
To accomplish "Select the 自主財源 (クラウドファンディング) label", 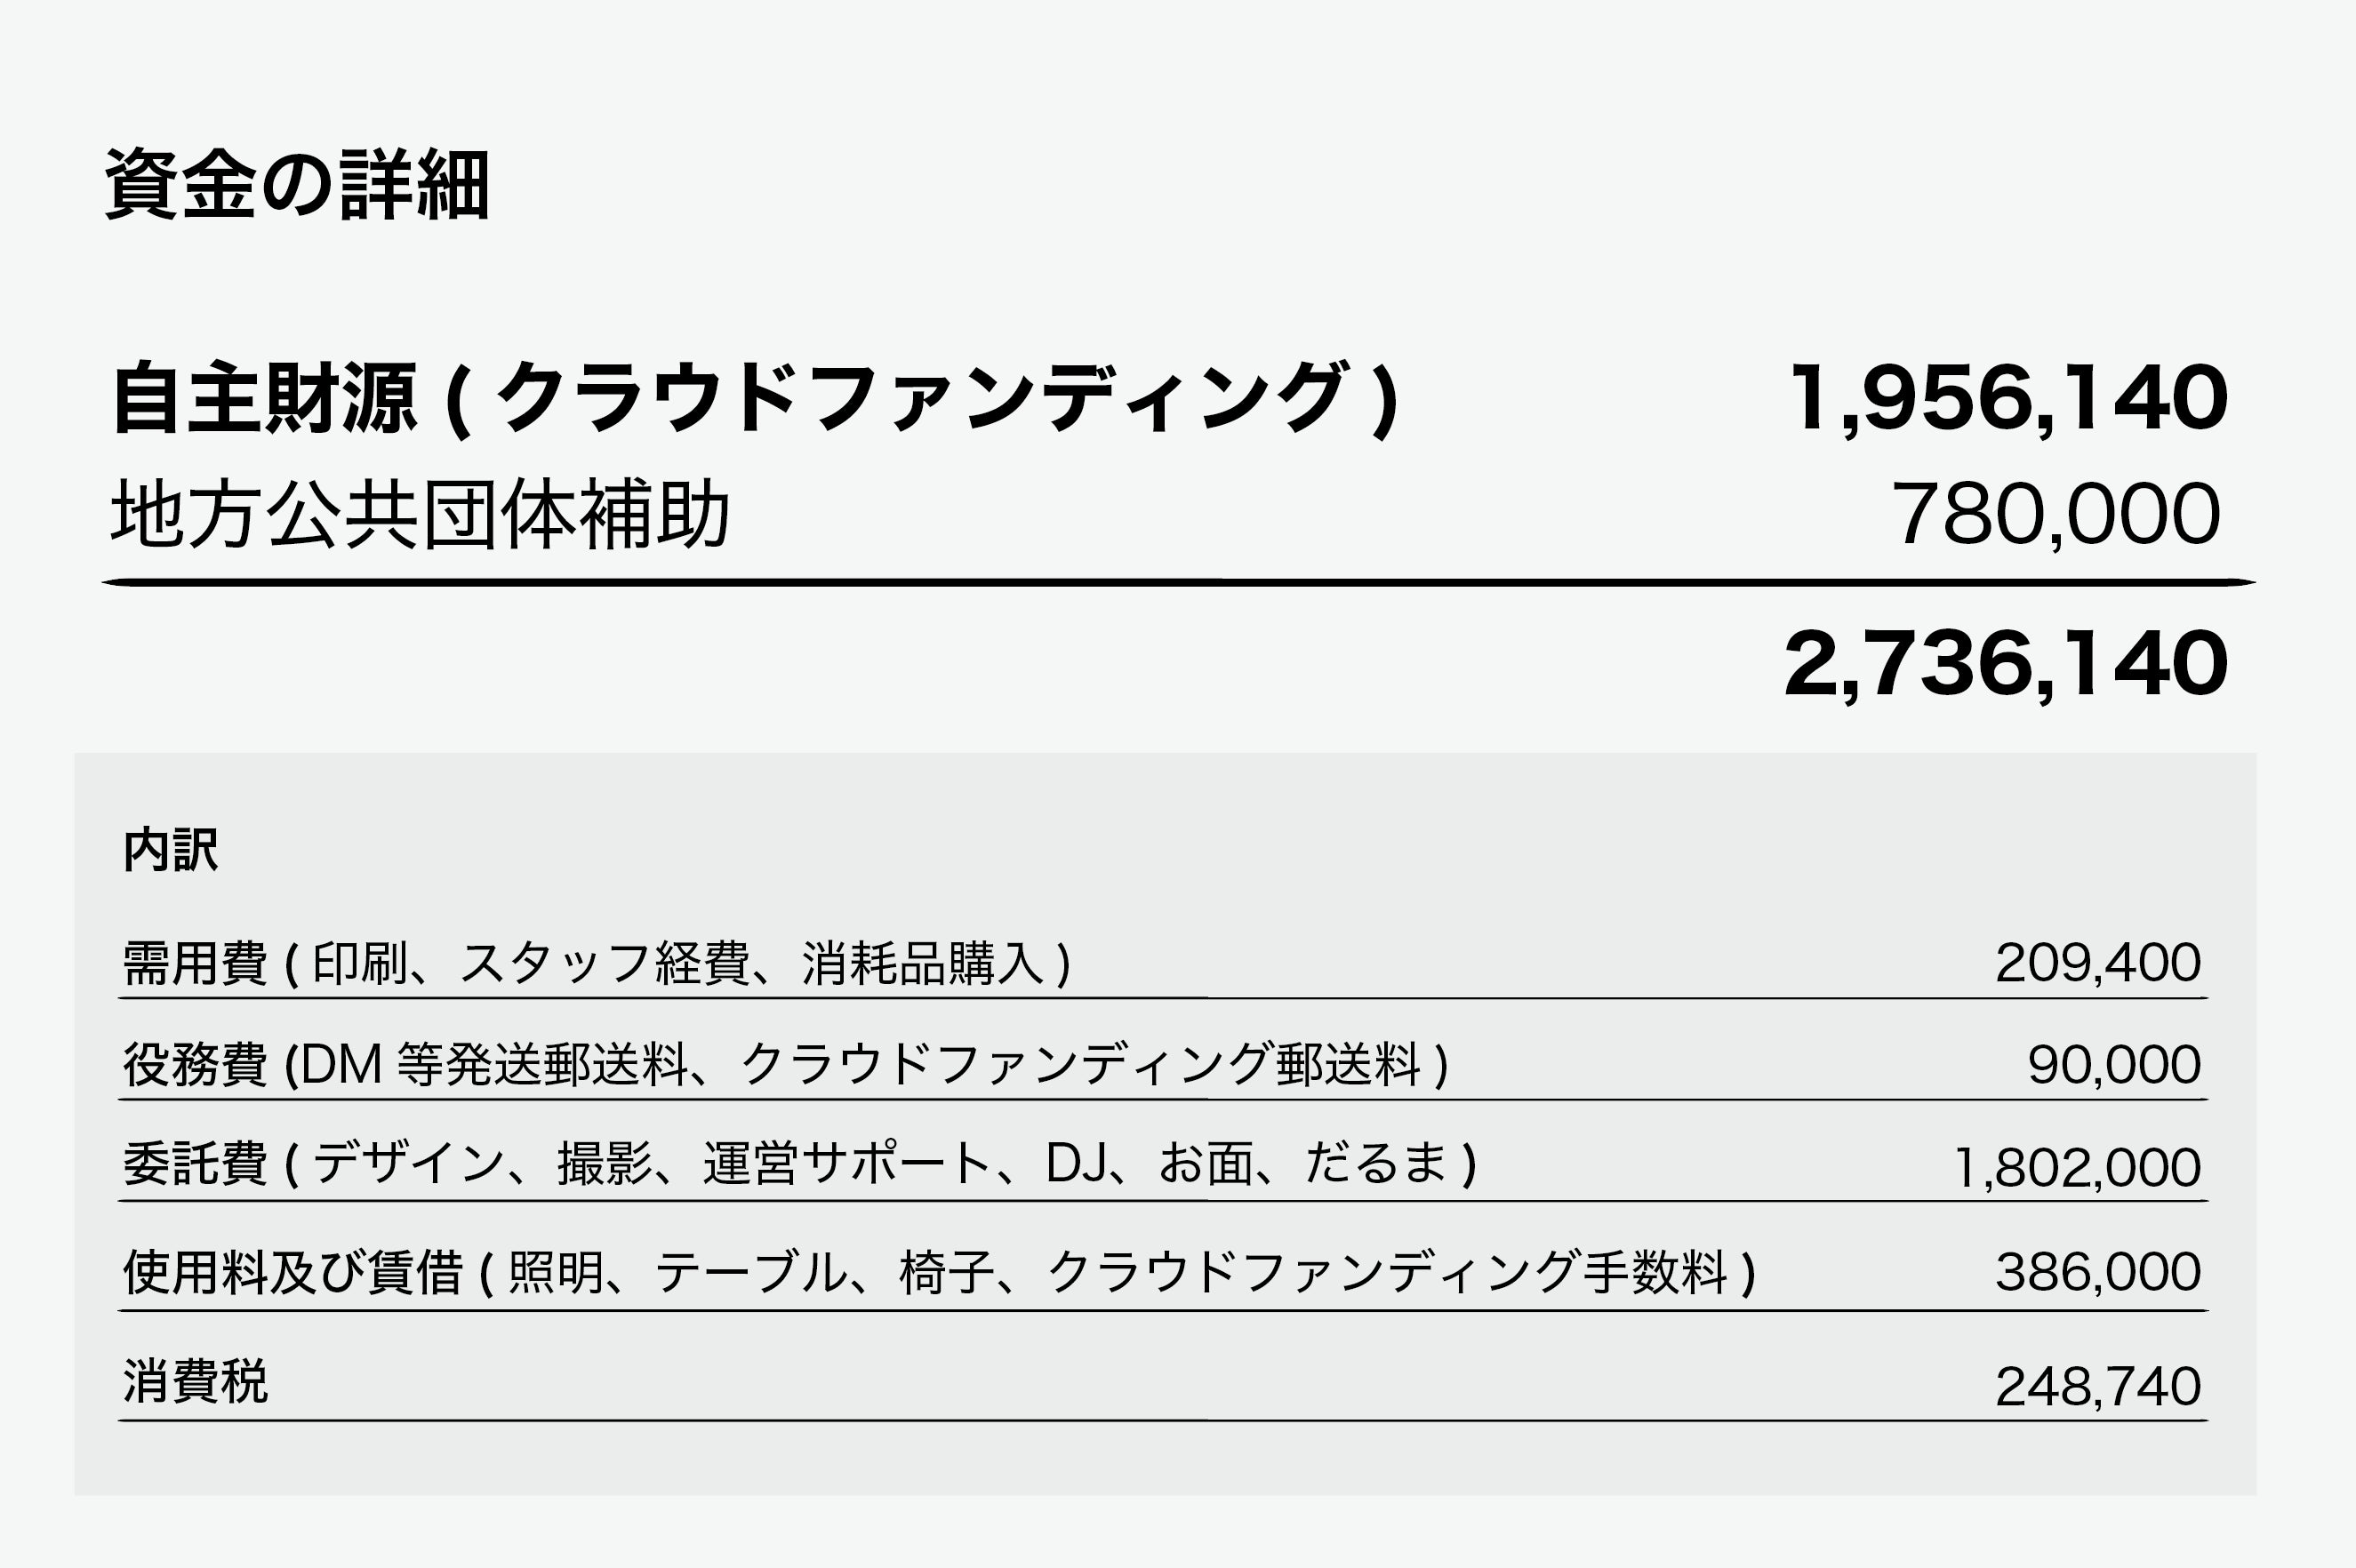I will (x=755, y=398).
